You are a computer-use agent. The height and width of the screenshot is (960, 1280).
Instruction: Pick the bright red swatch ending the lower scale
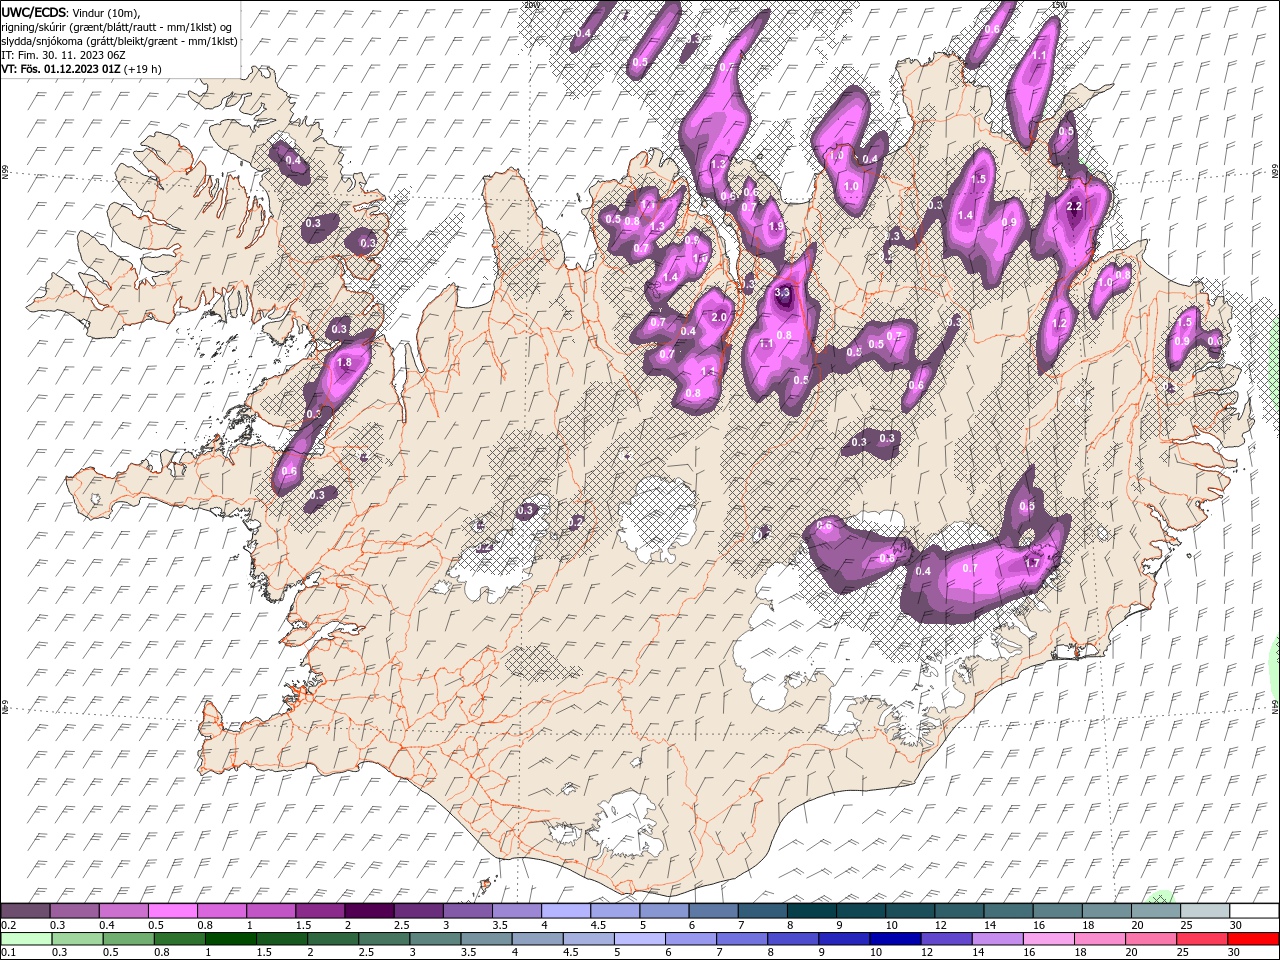[x=1254, y=939]
